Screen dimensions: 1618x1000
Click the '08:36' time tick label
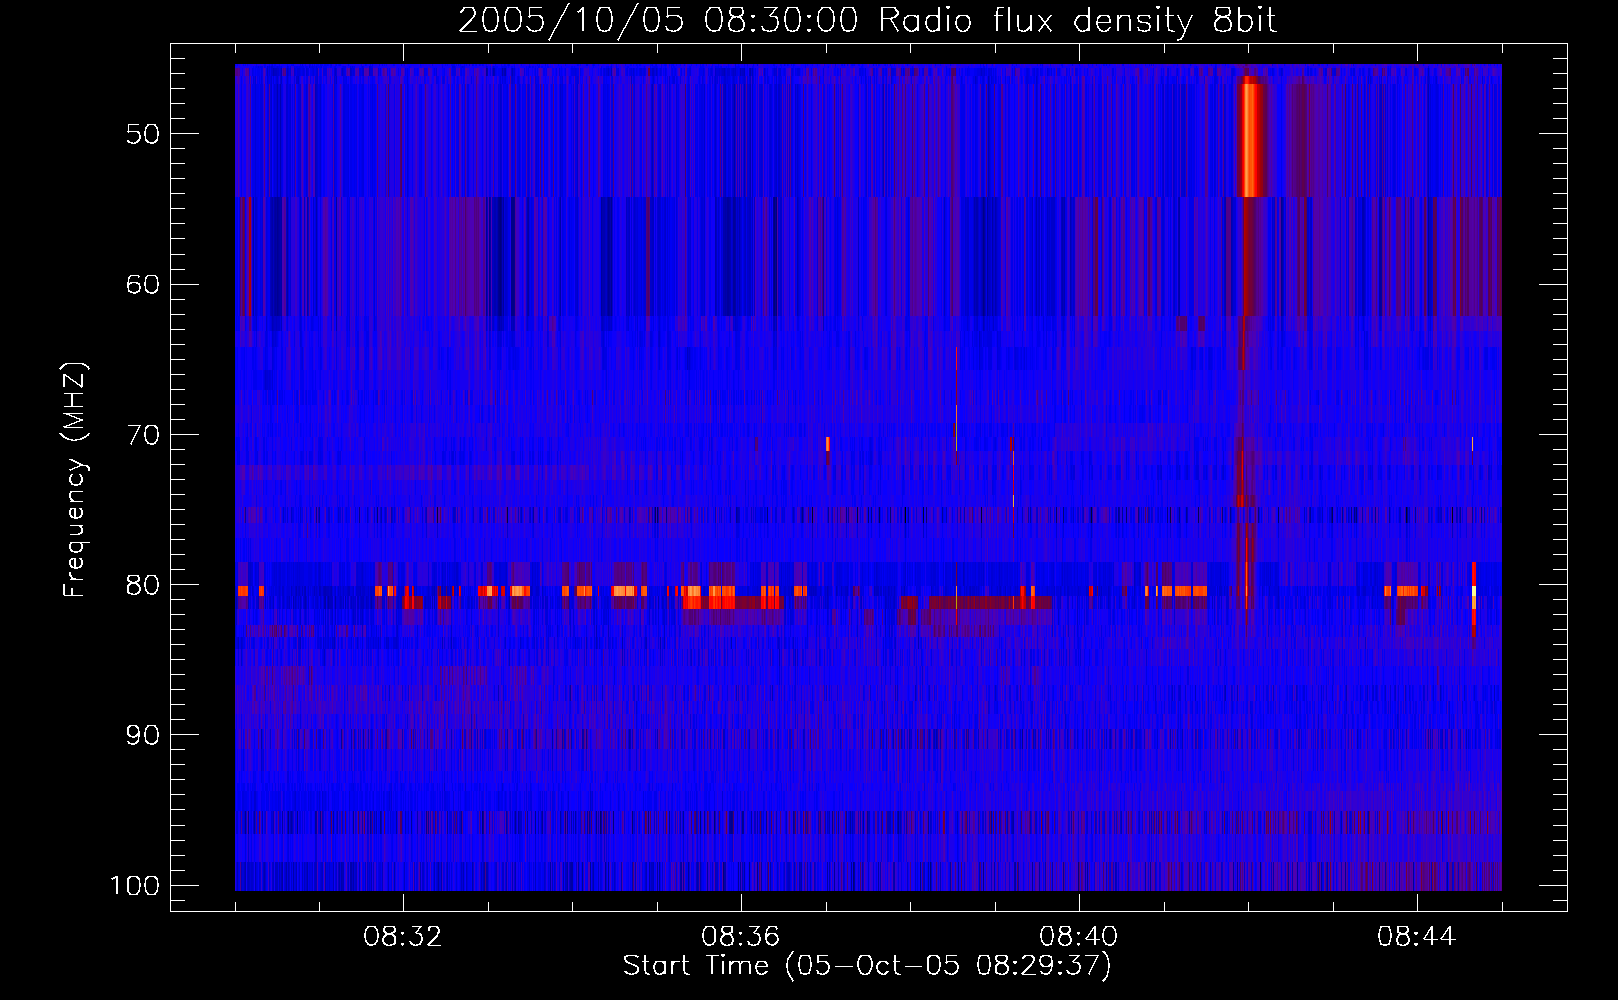[x=741, y=937]
